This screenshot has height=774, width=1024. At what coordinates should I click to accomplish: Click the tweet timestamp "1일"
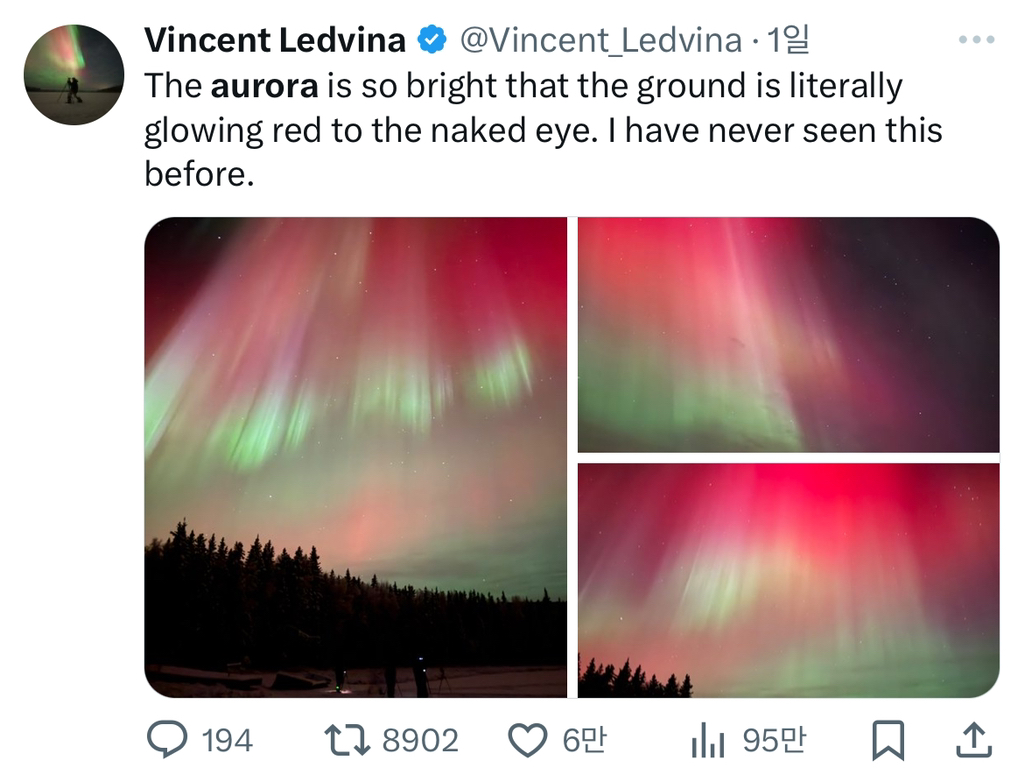click(x=786, y=40)
